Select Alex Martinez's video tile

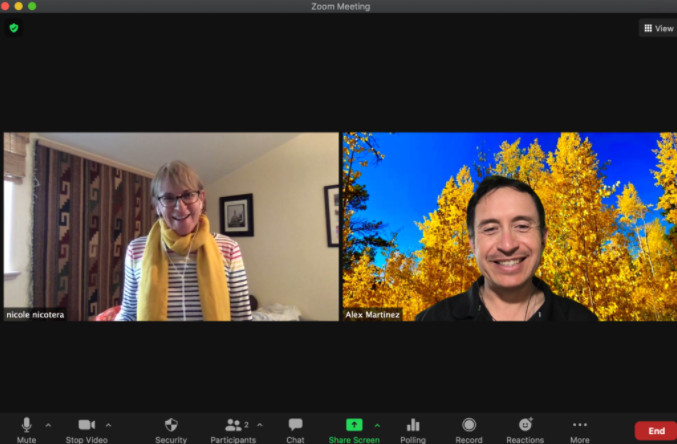coord(509,226)
